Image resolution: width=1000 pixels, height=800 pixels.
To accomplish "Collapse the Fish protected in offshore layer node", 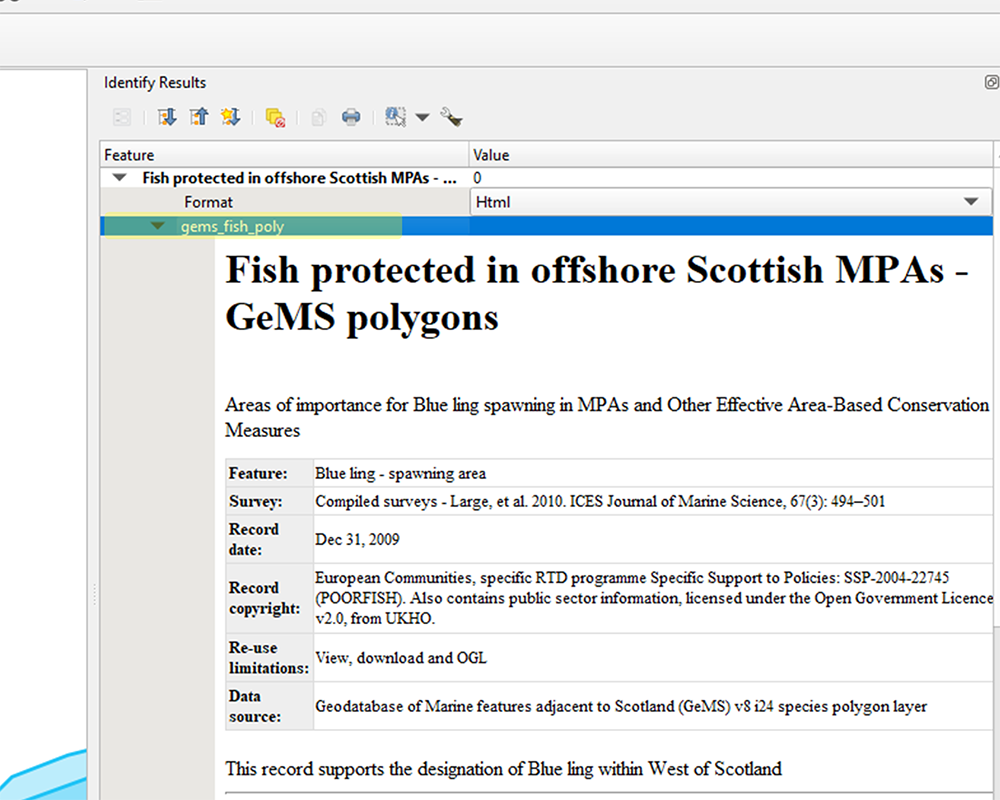I will coord(120,178).
